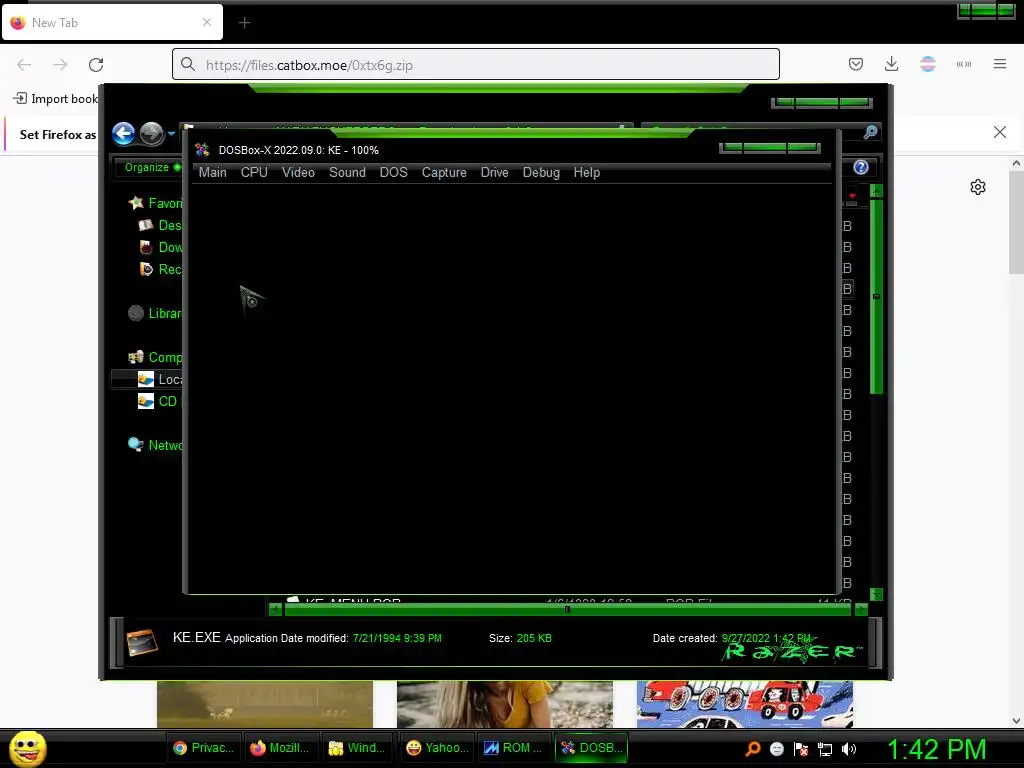The width and height of the screenshot is (1024, 768).
Task: Open the Sound menu in DOSBox-X
Action: (347, 172)
